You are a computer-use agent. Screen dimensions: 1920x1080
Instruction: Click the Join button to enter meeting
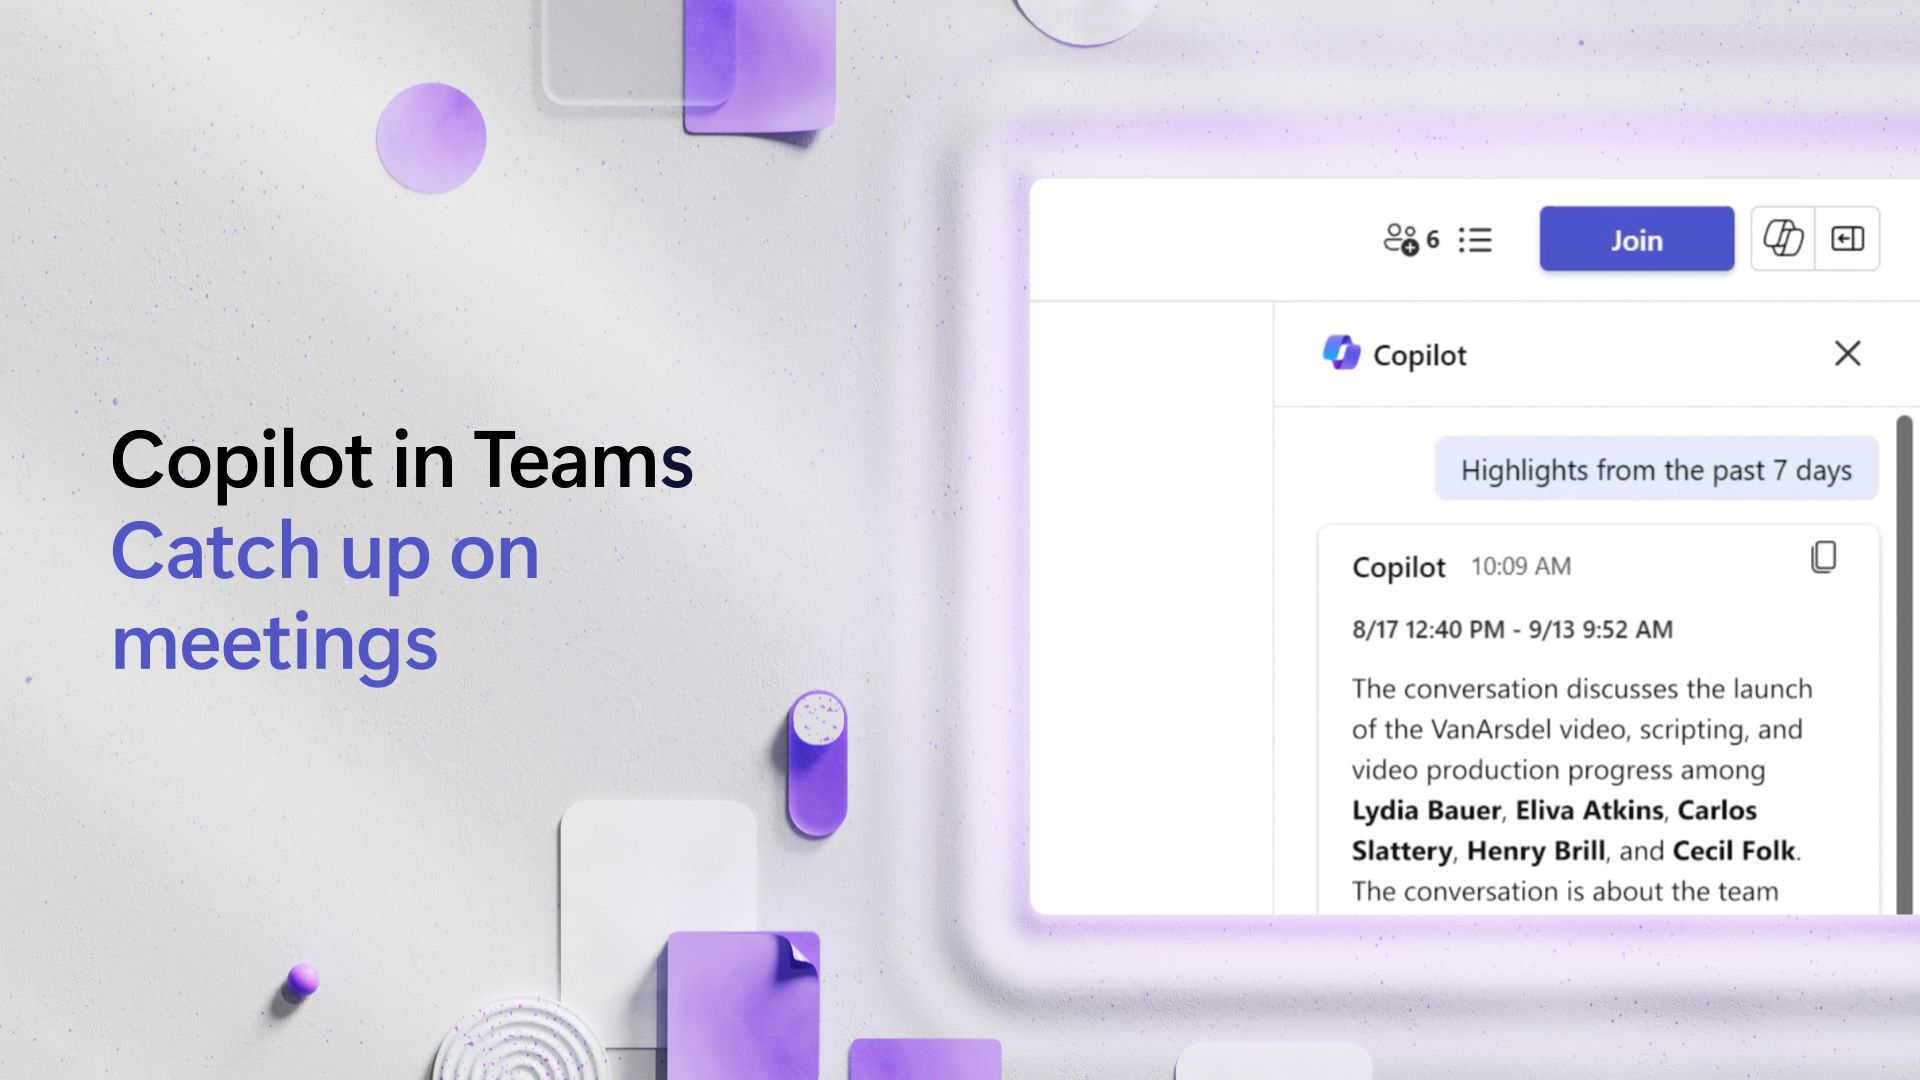coord(1638,239)
